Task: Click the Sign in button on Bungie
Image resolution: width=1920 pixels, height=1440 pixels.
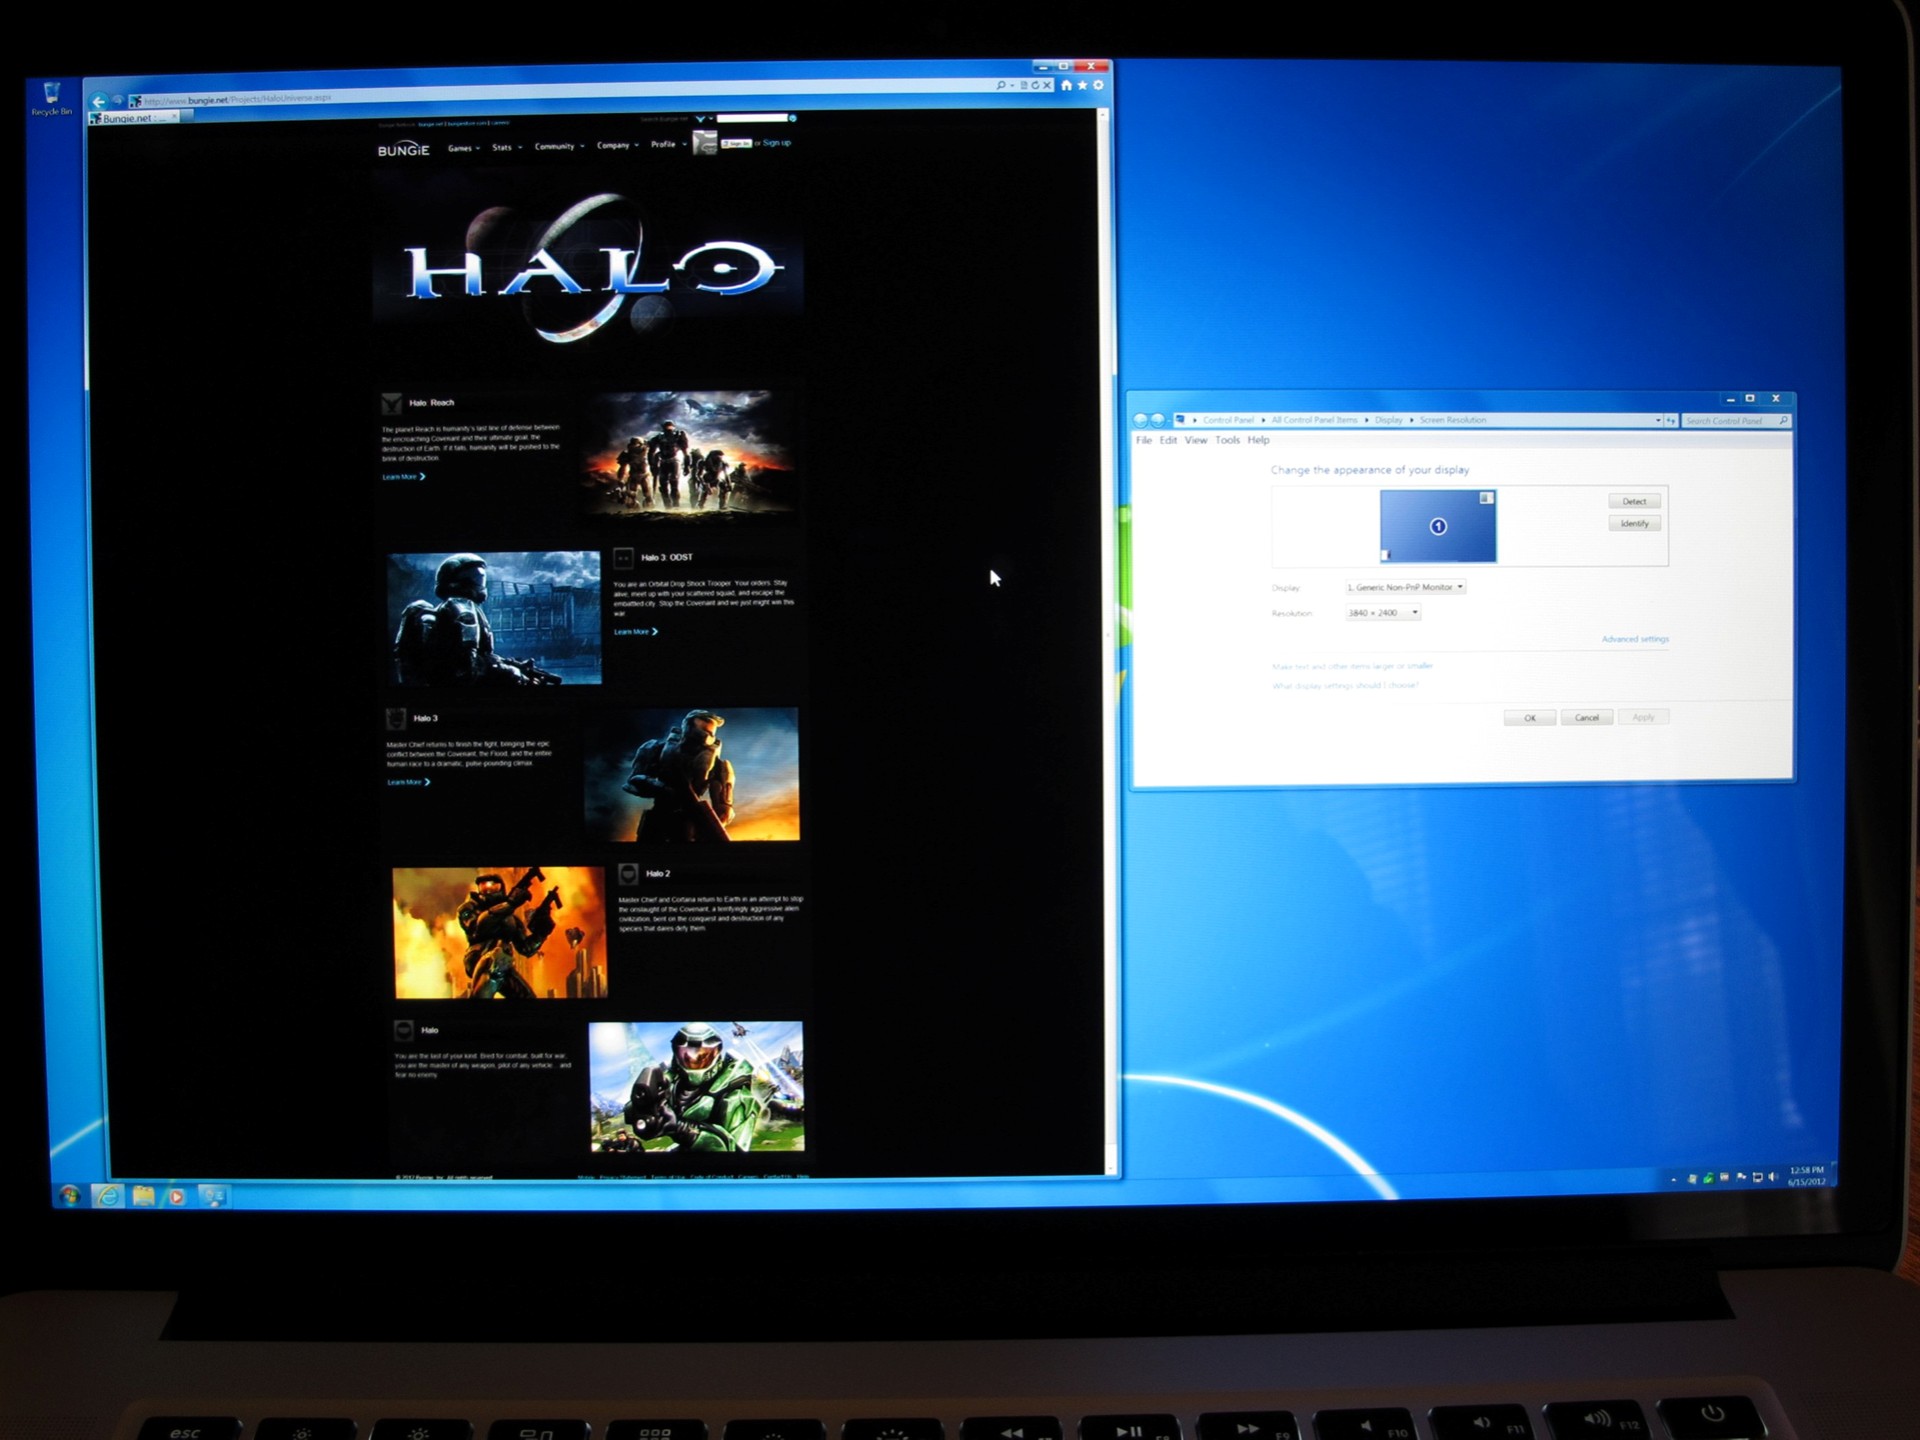Action: click(x=736, y=143)
